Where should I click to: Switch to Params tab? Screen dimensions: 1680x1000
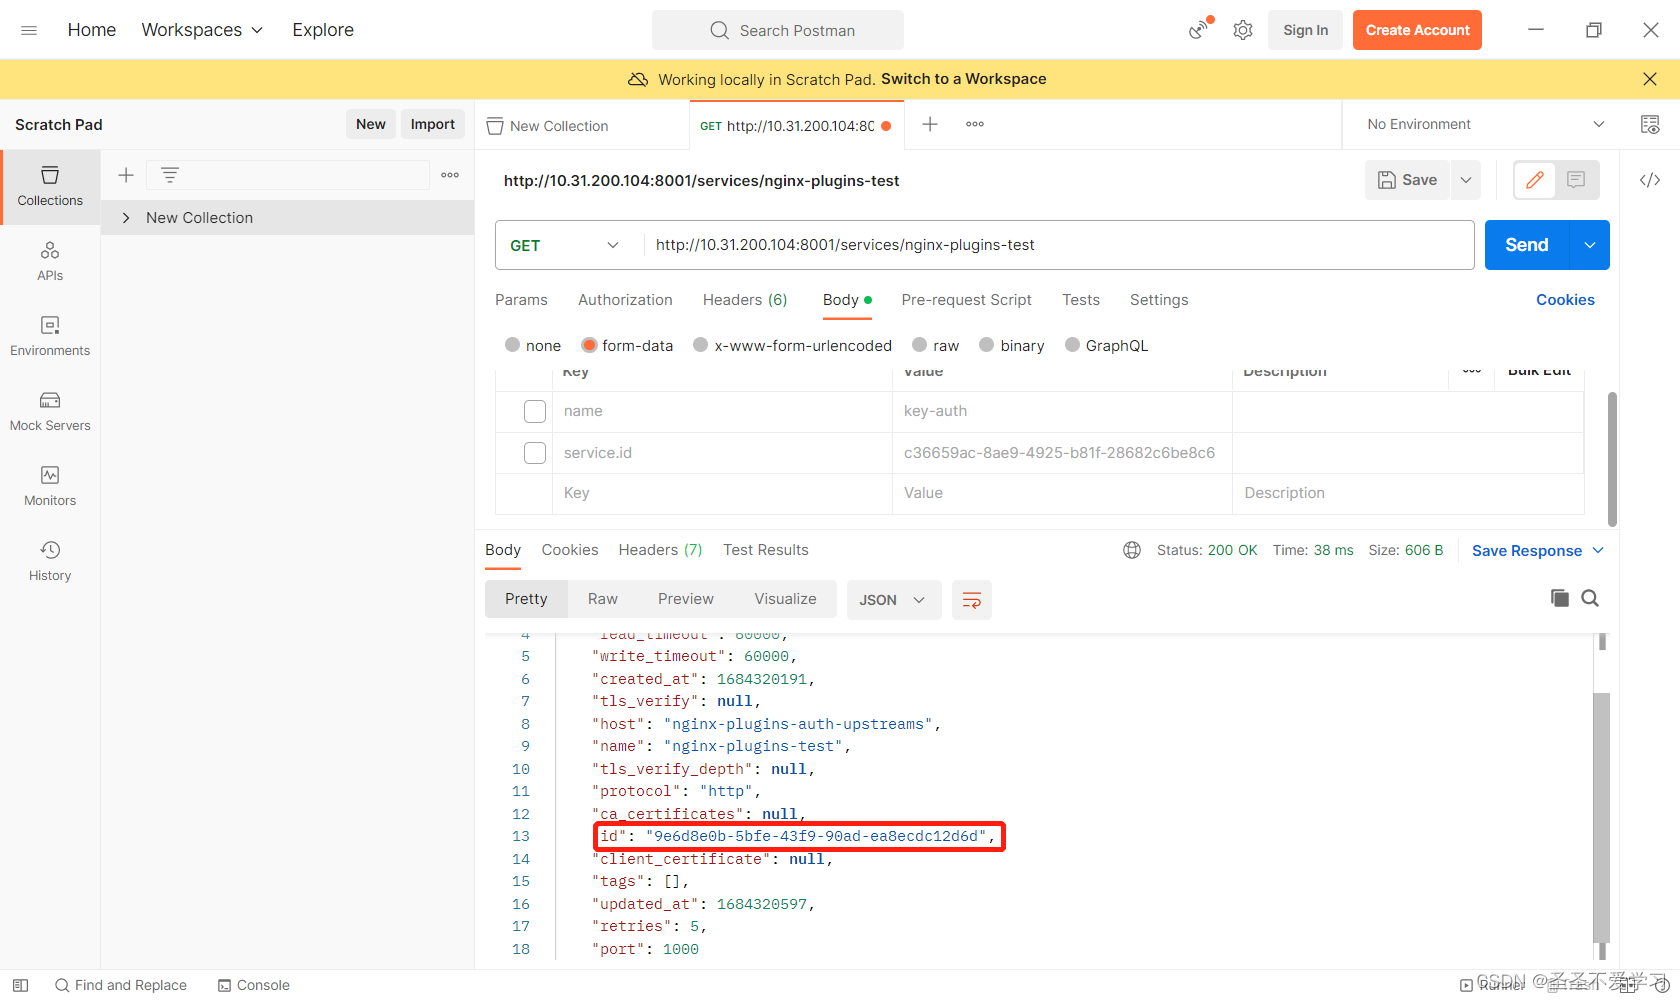click(521, 300)
